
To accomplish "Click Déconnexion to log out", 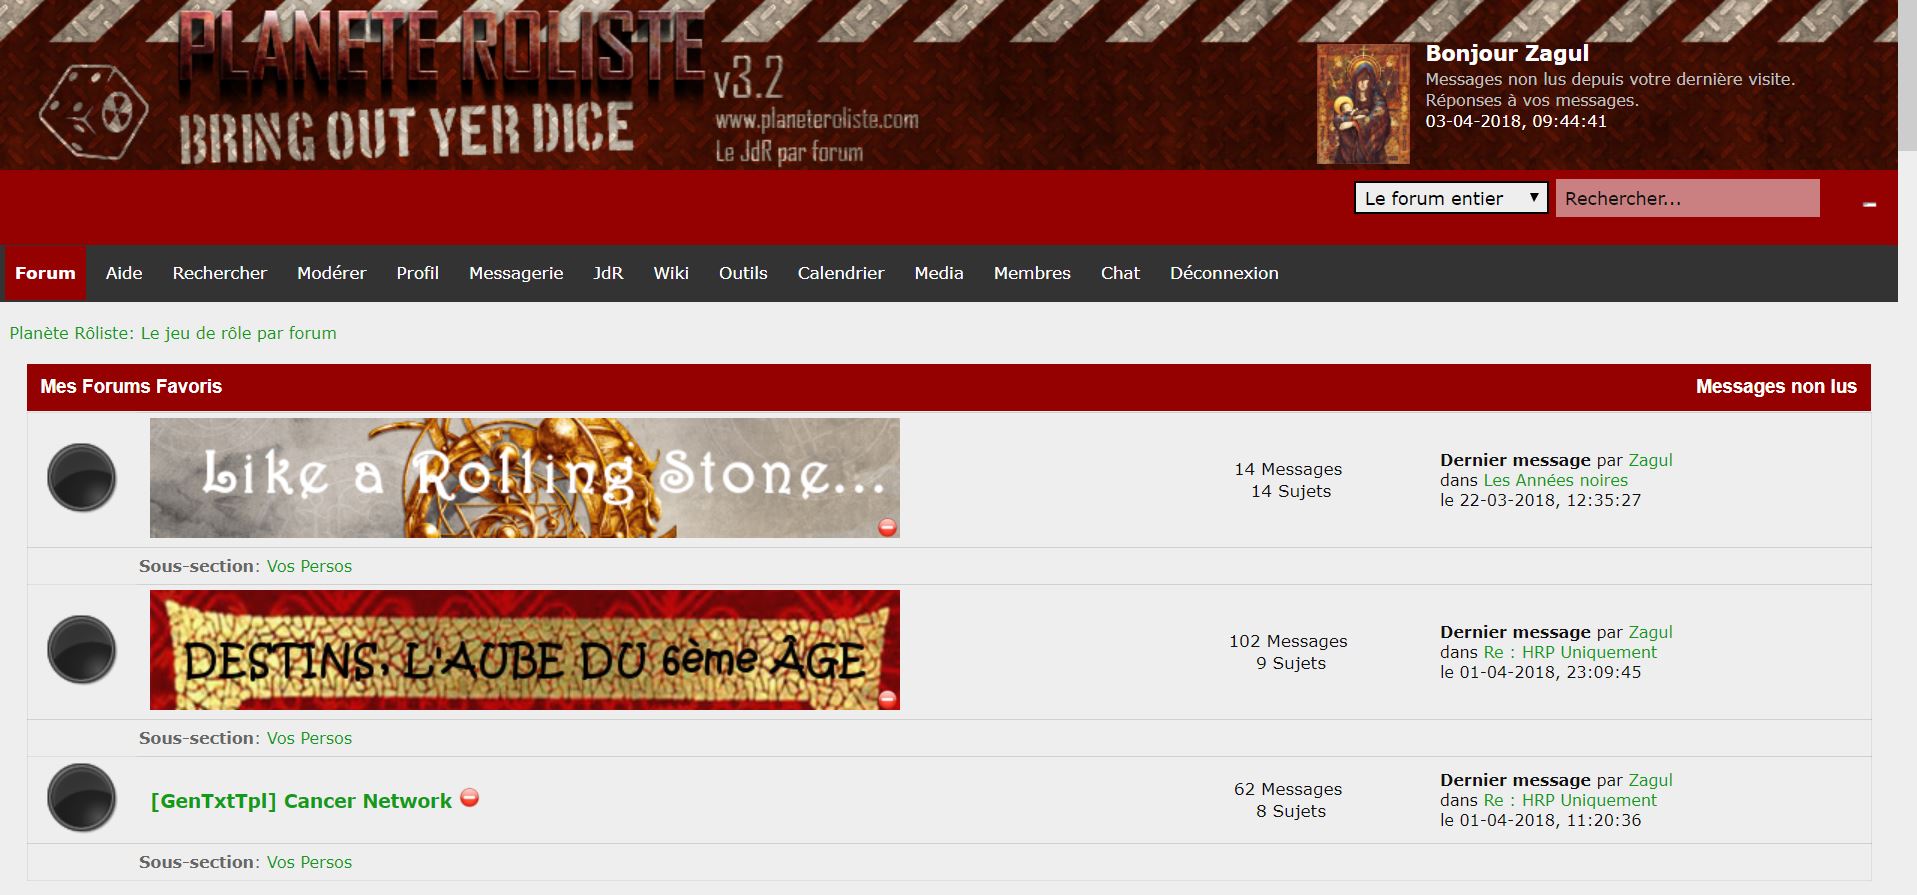I will (x=1223, y=273).
